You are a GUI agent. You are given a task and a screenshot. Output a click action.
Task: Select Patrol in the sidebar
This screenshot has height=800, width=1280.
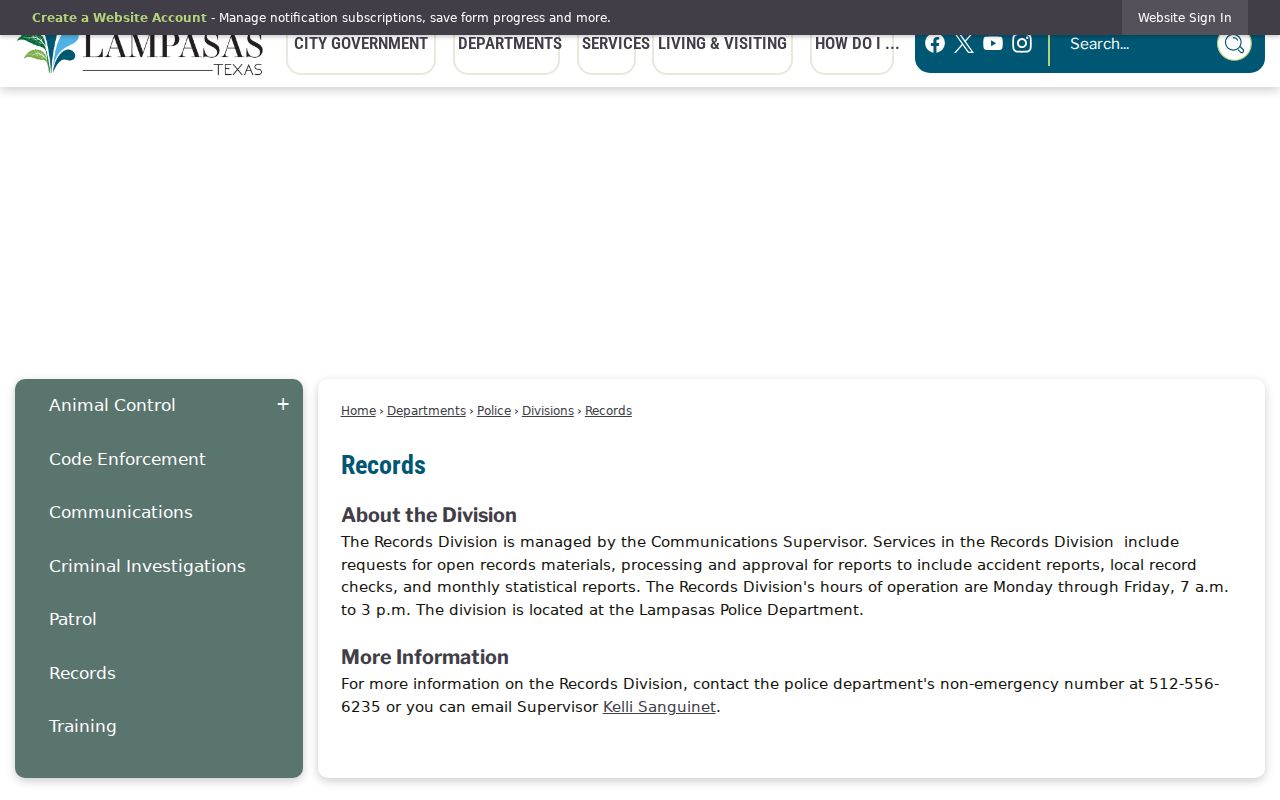[73, 619]
